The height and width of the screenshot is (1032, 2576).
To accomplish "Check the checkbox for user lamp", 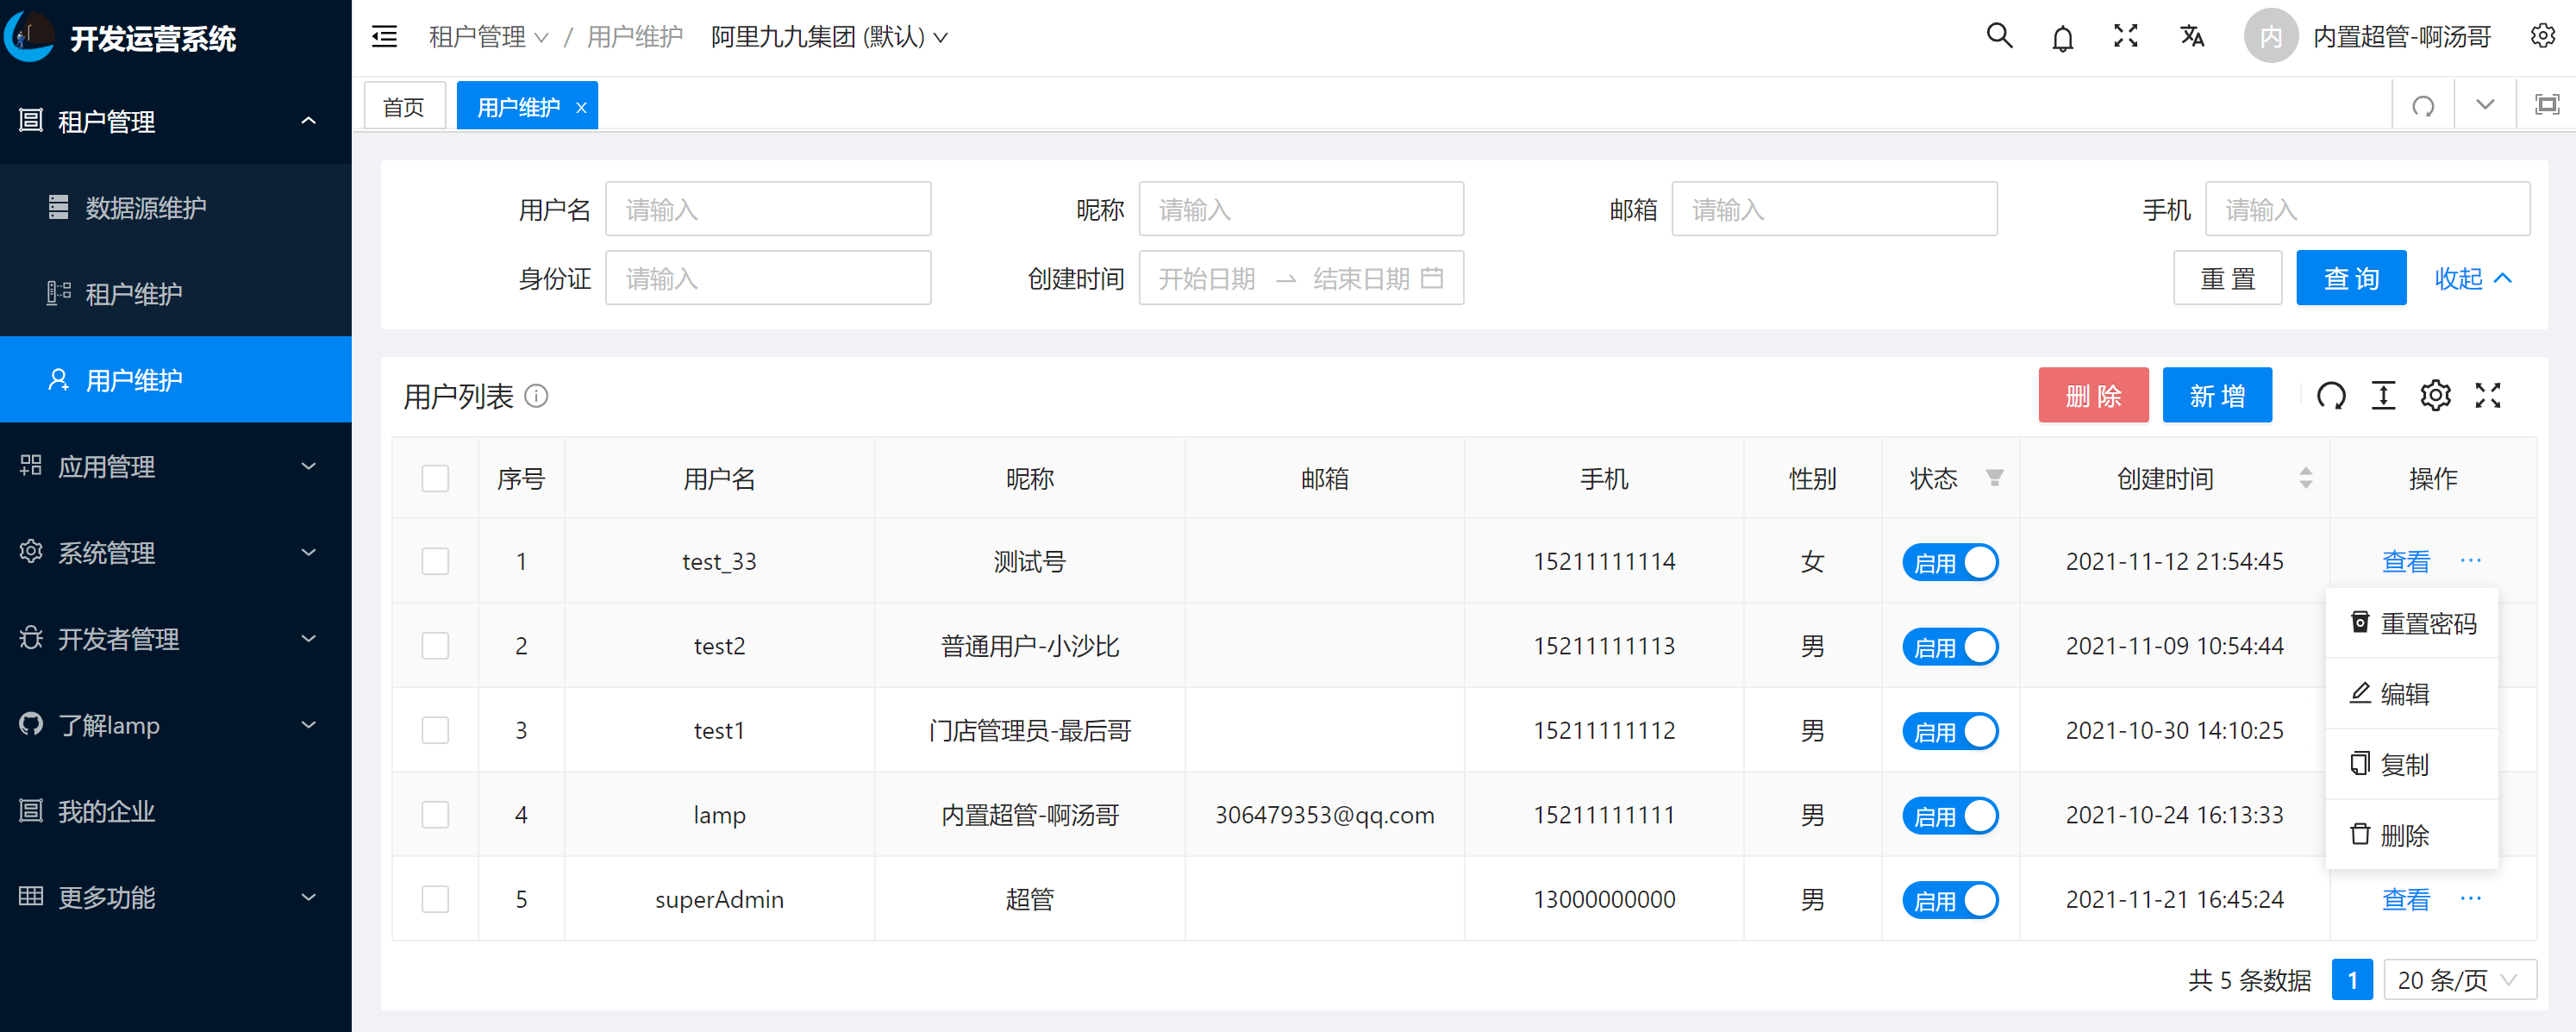I will click(435, 815).
